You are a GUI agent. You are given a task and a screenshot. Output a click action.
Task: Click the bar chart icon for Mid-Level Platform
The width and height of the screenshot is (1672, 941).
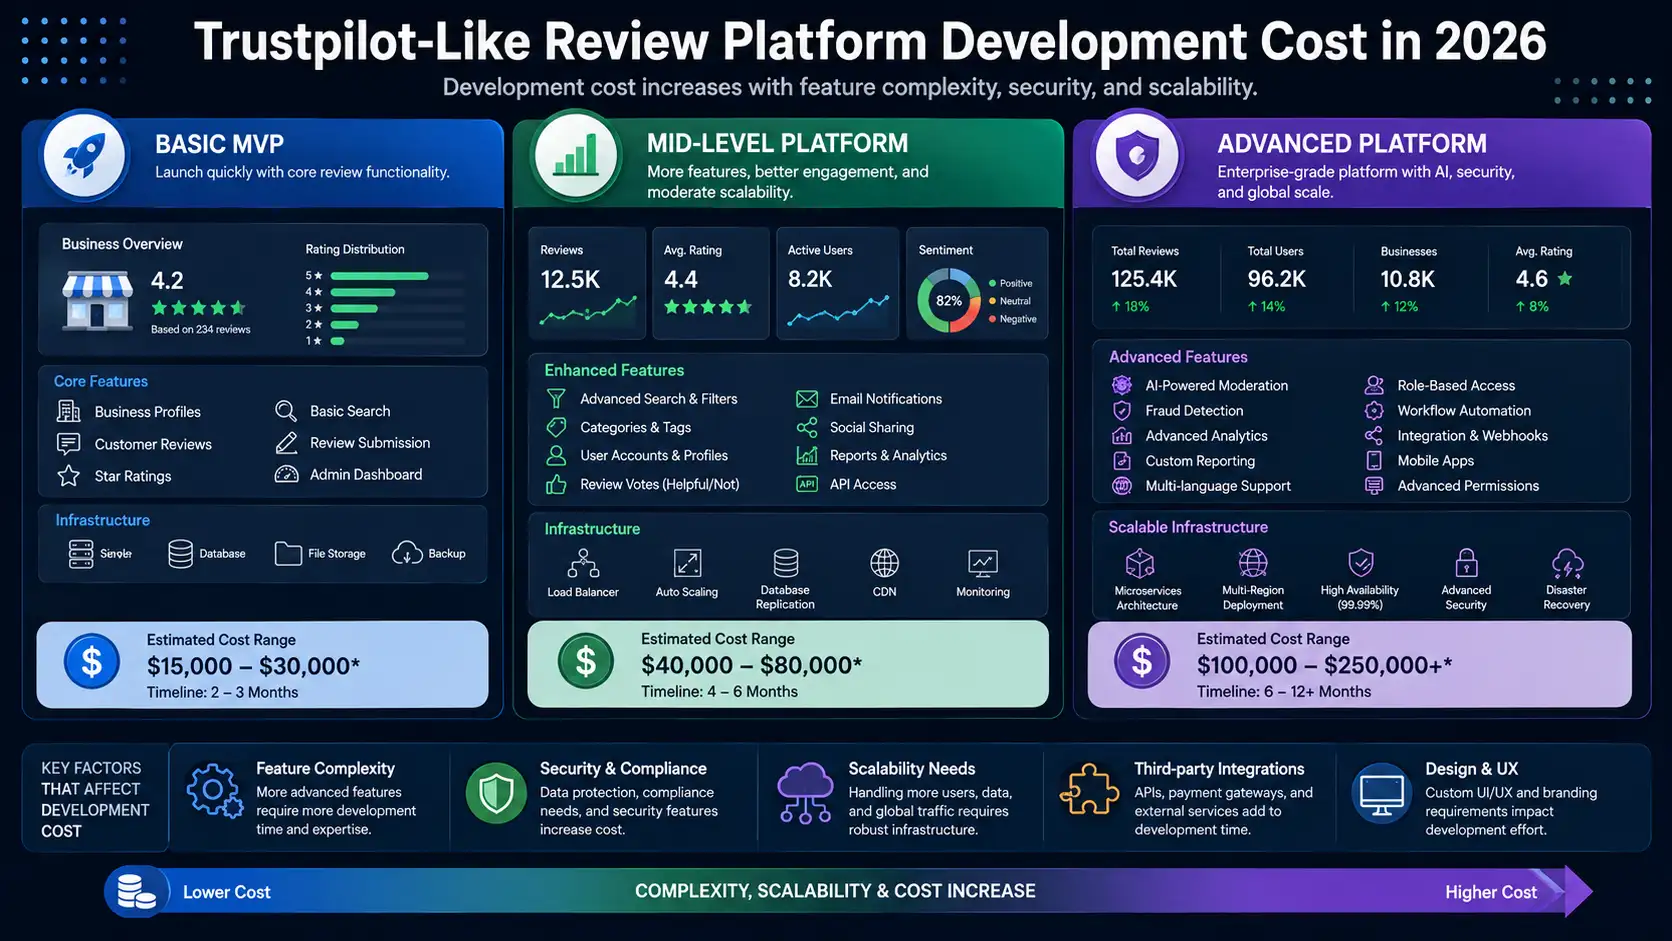(x=576, y=157)
